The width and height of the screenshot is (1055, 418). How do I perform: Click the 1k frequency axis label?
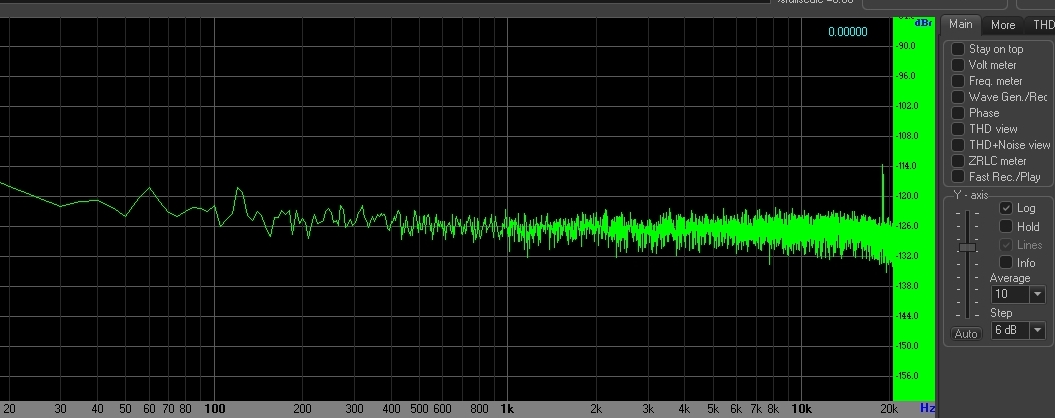[507, 409]
